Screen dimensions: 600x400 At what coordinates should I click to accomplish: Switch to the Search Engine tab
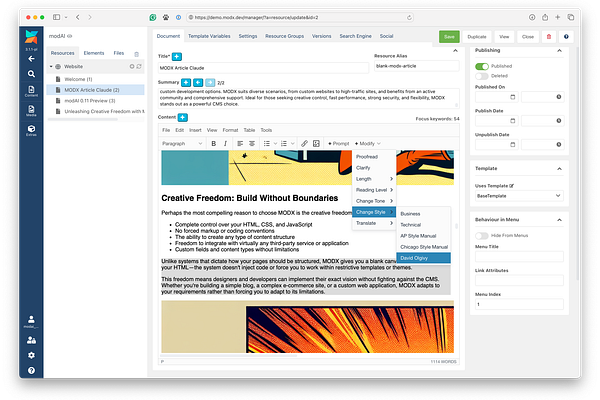(x=355, y=36)
